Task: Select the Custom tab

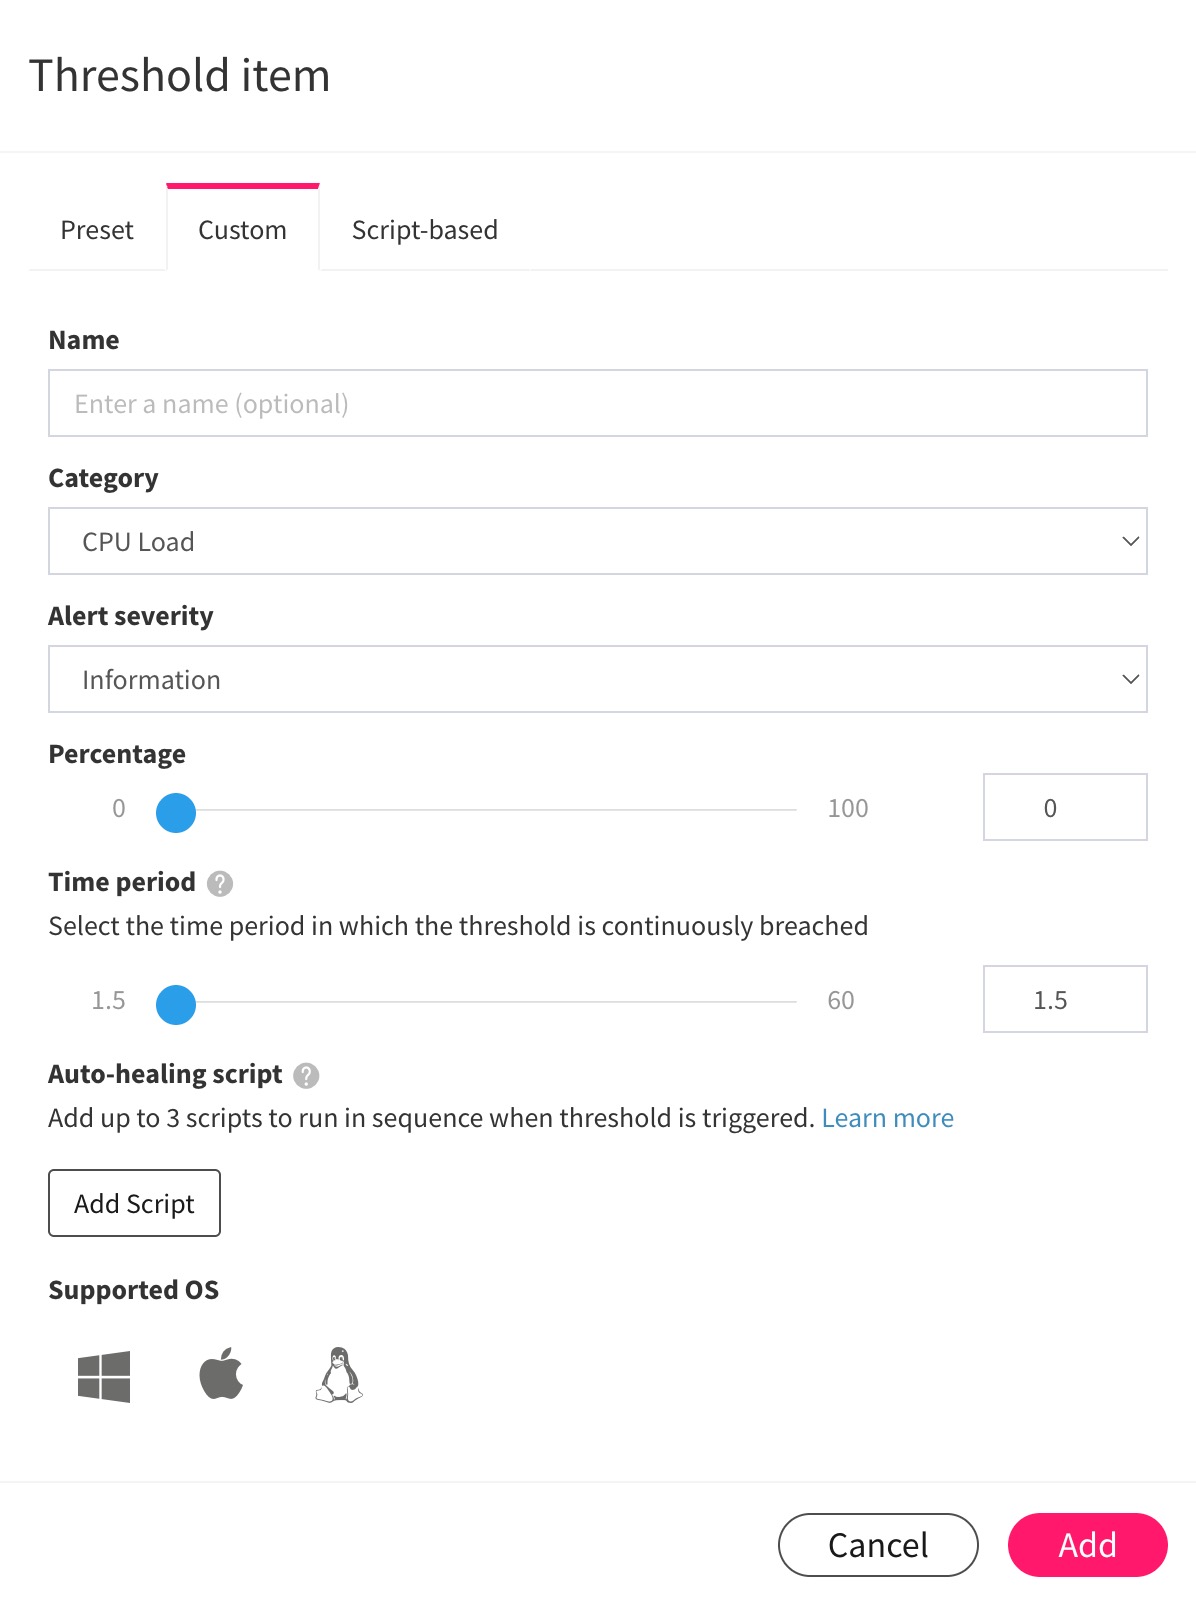Action: [242, 229]
